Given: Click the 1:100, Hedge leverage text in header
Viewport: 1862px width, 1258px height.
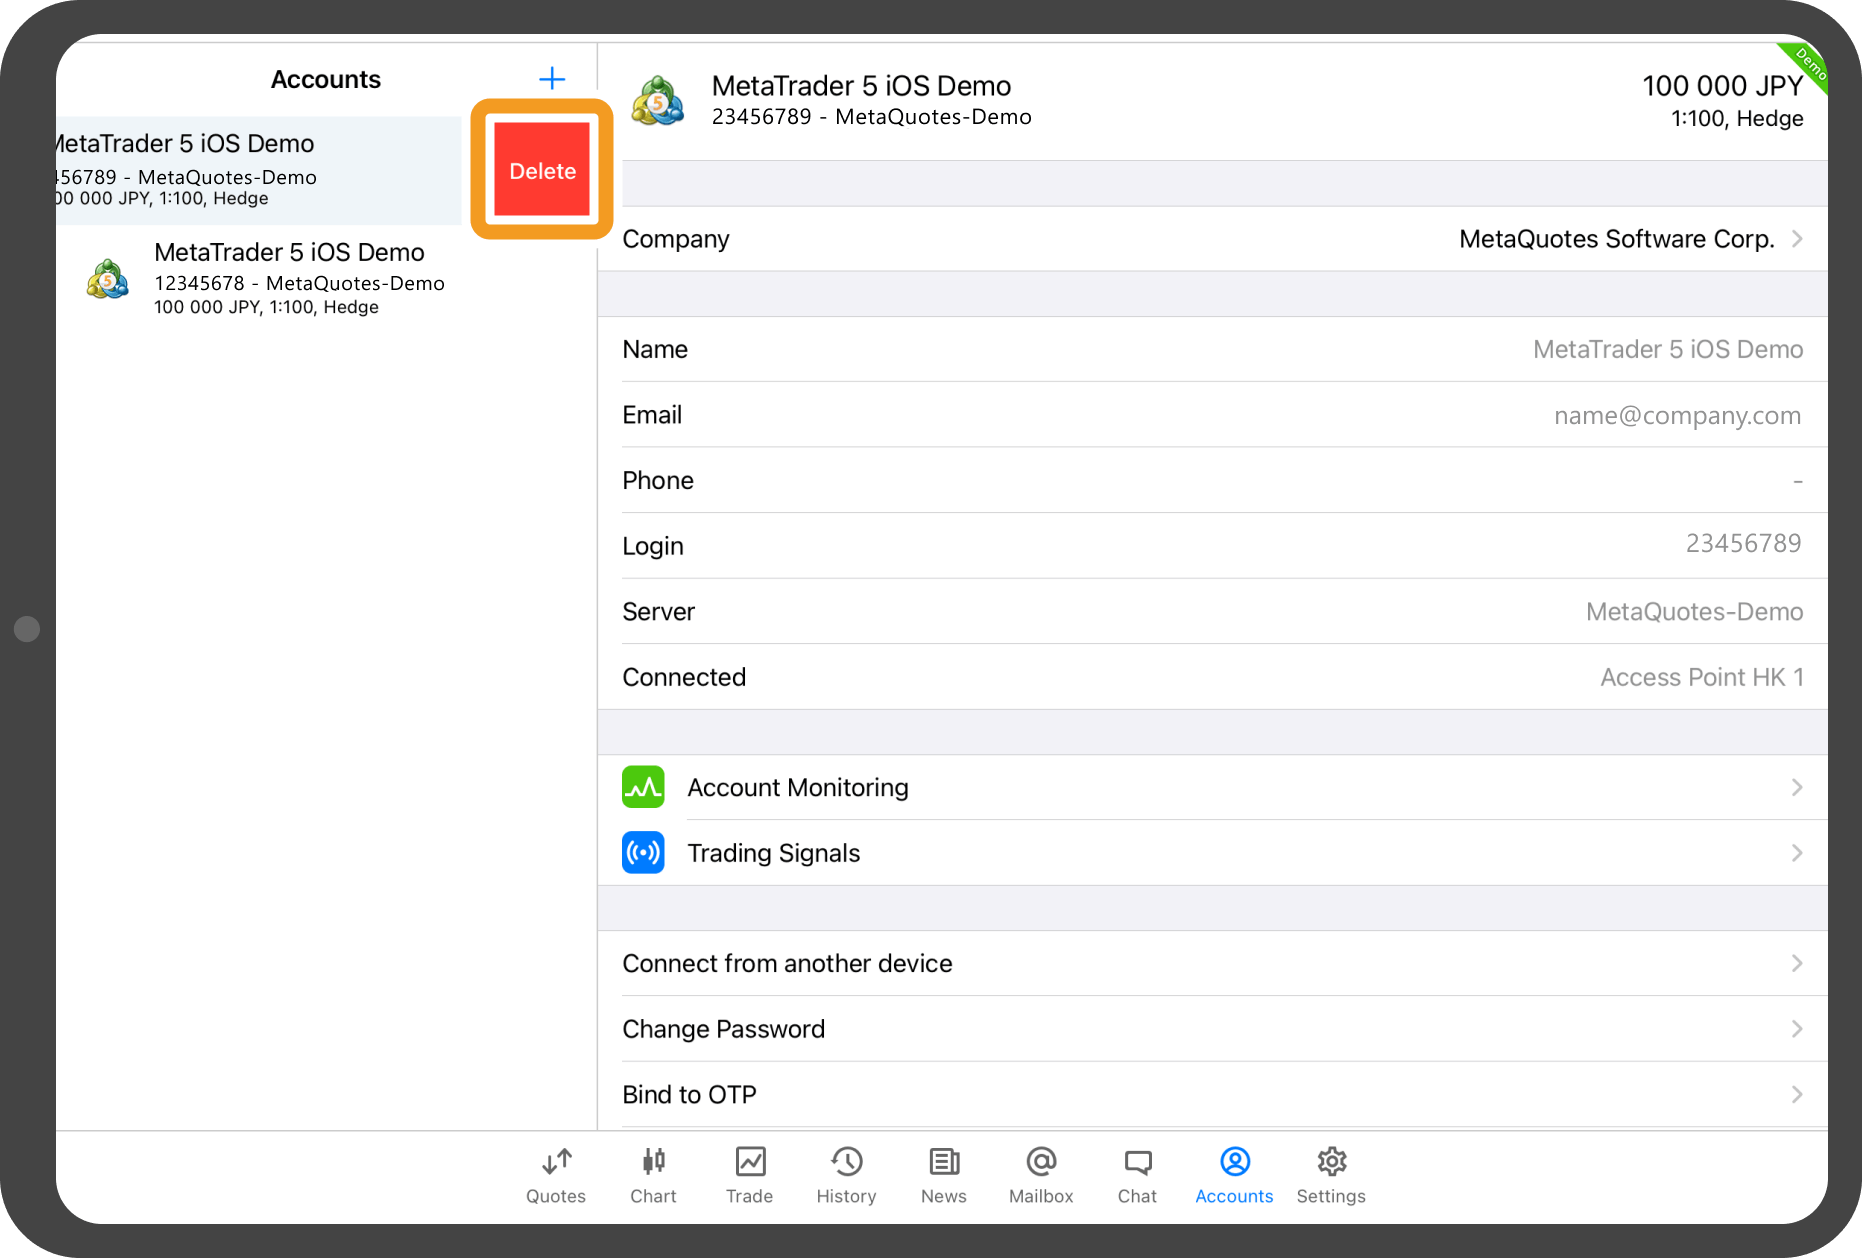Looking at the screenshot, I should [1737, 119].
